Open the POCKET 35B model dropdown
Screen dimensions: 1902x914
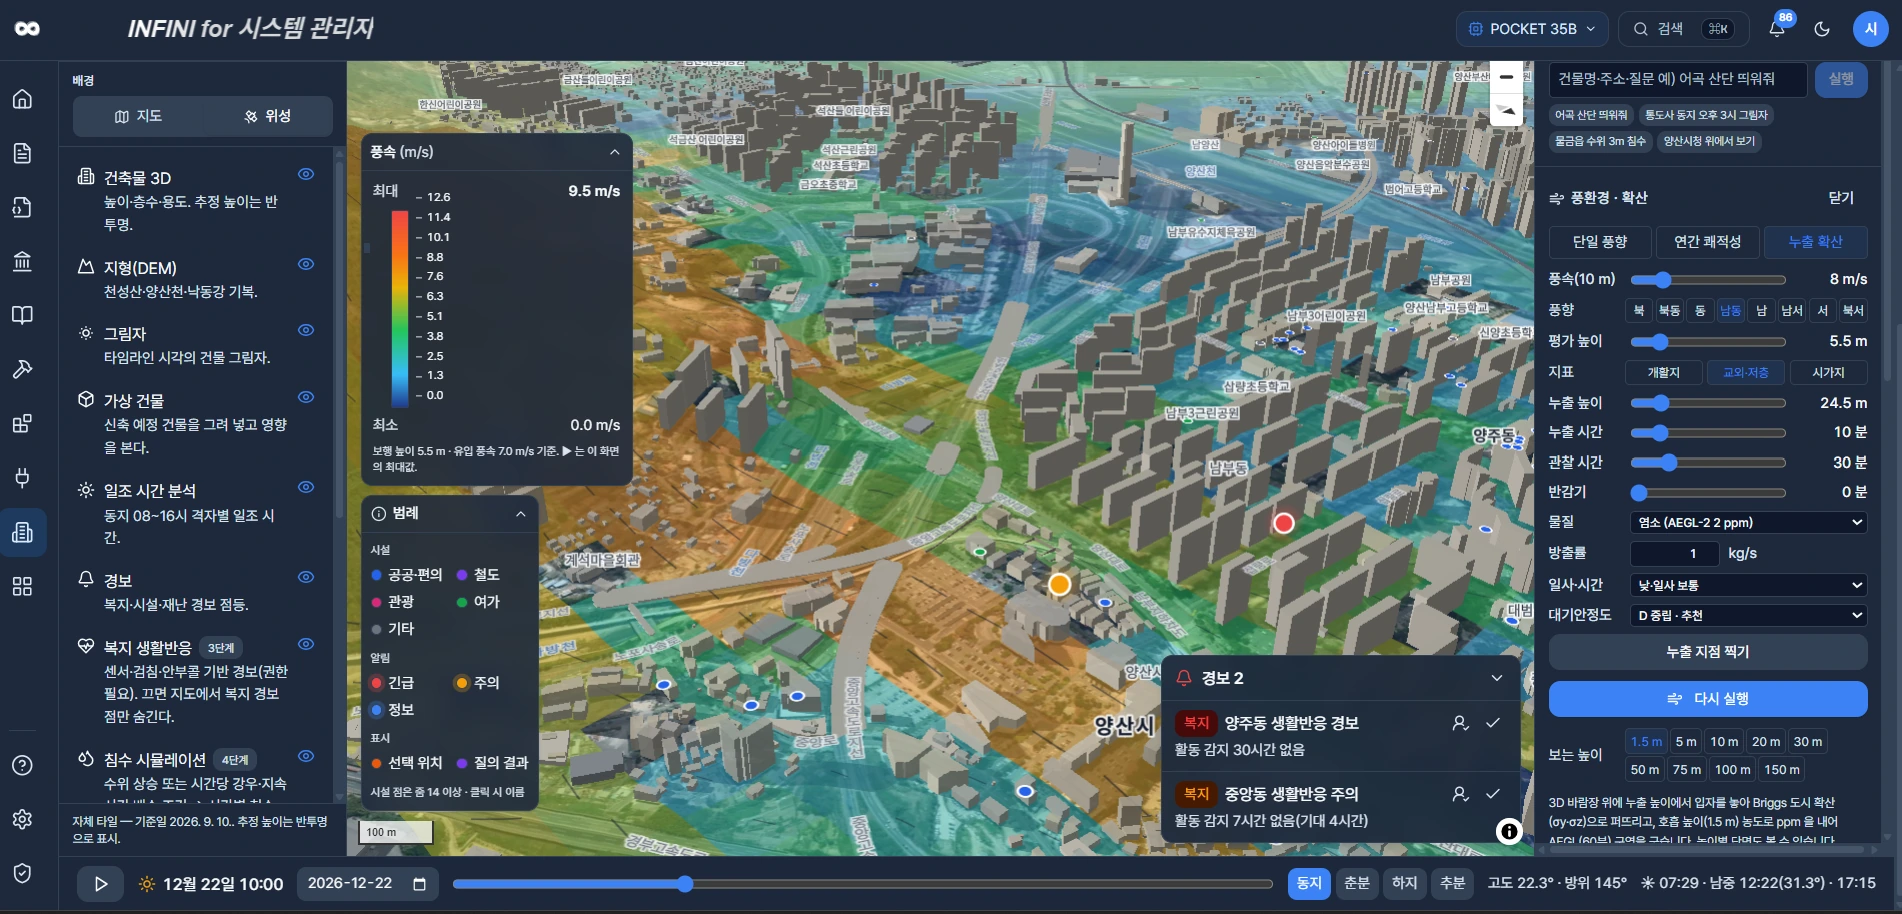click(x=1532, y=29)
